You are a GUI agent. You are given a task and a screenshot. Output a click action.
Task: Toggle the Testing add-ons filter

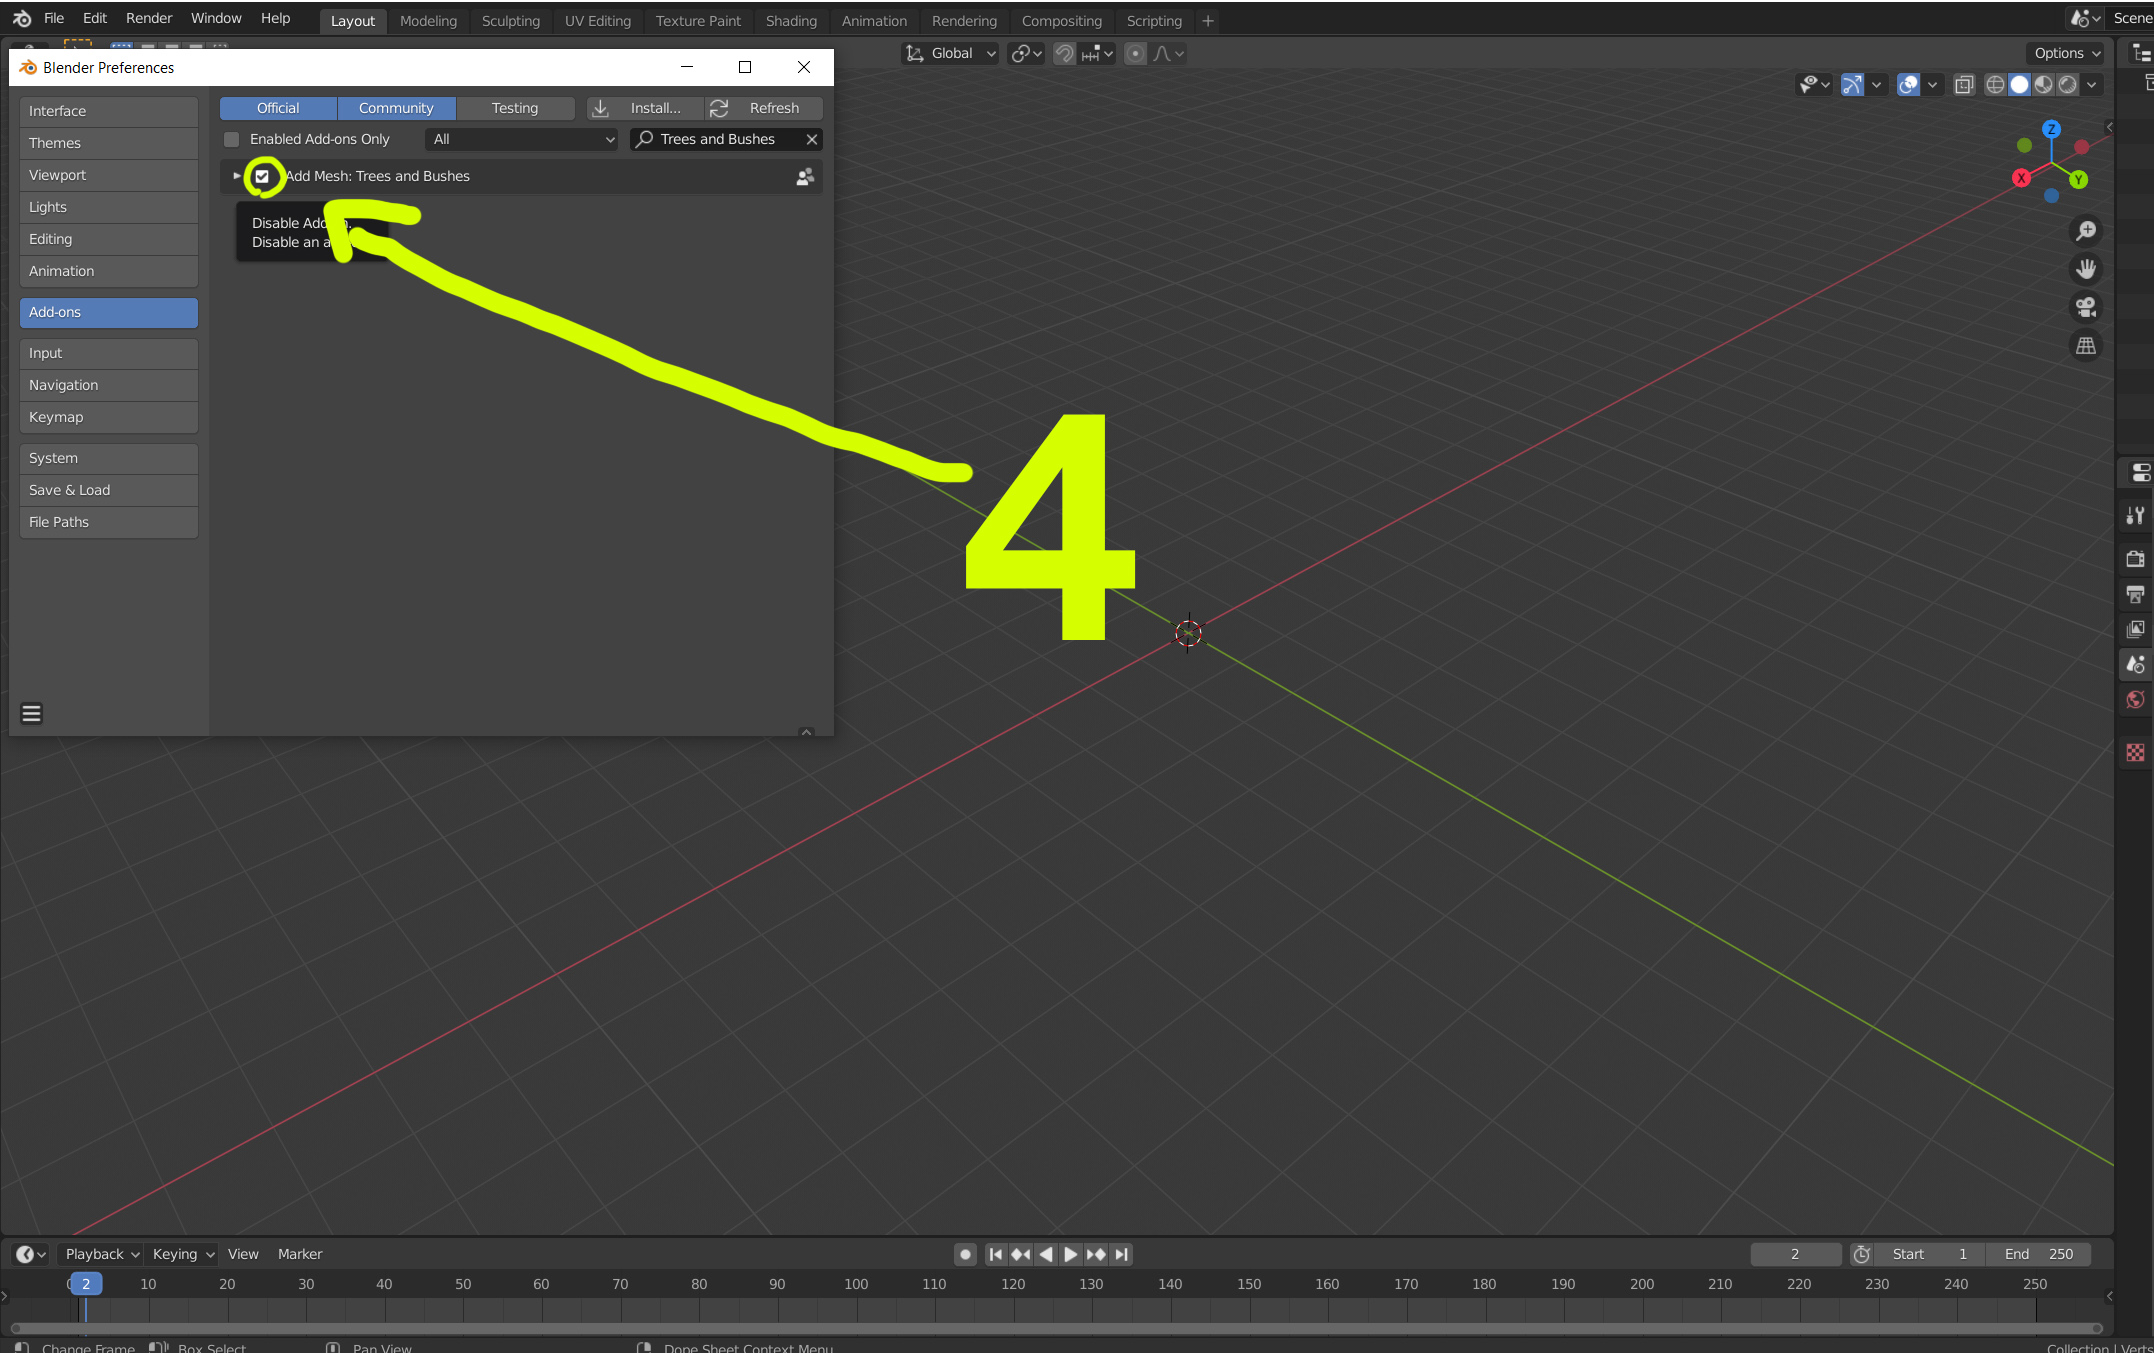point(514,108)
